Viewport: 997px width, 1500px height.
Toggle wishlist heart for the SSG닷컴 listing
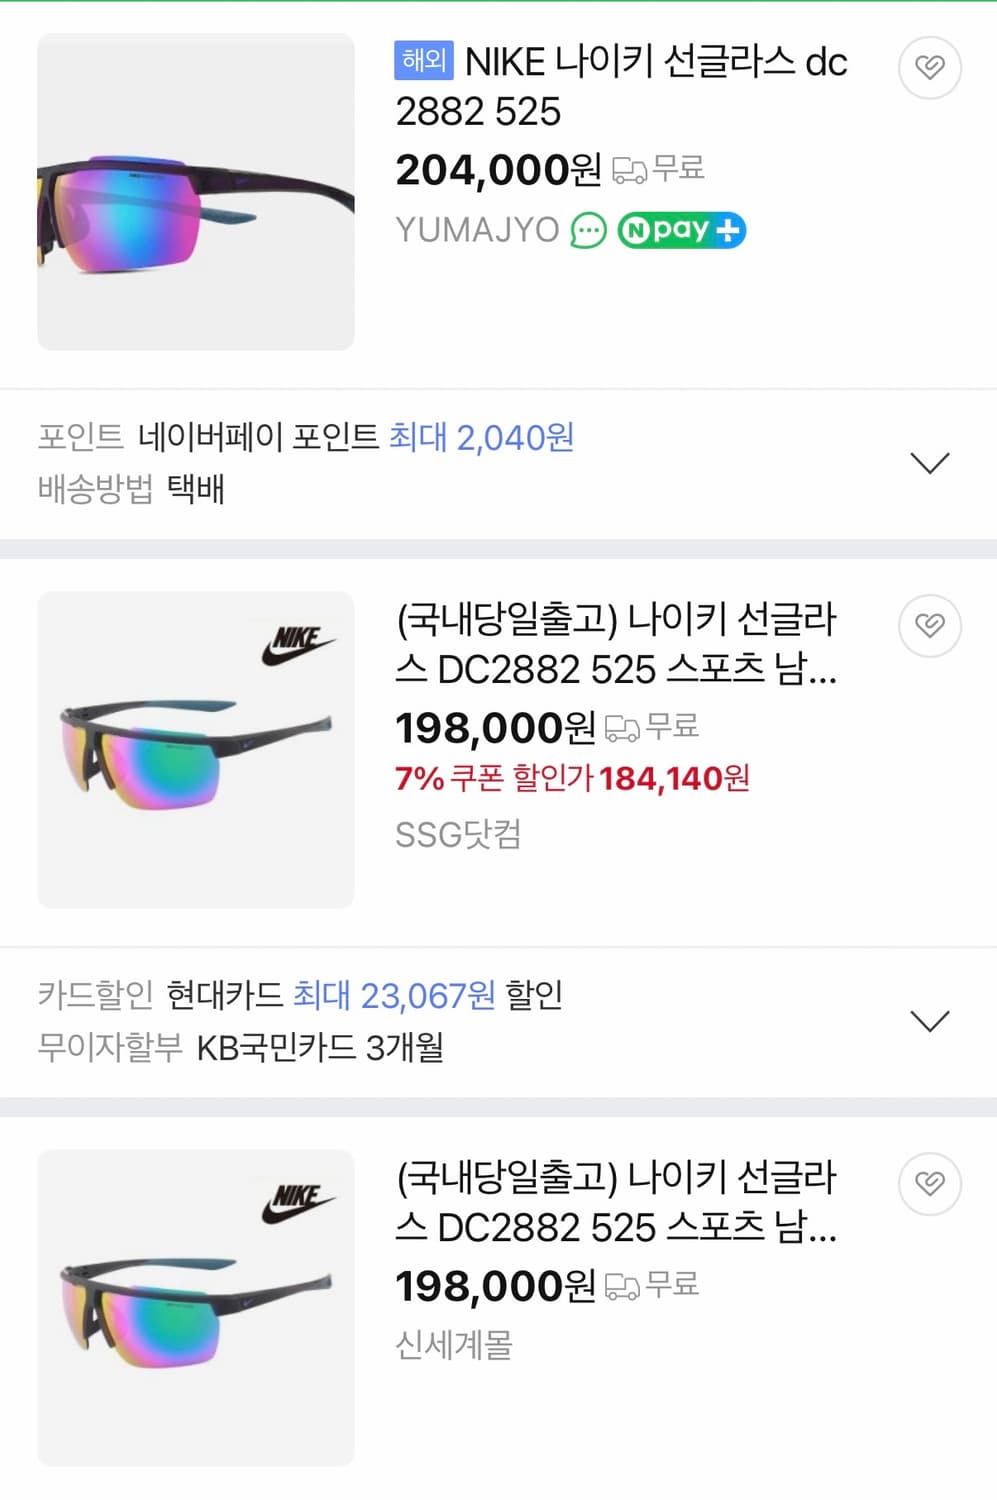click(930, 625)
